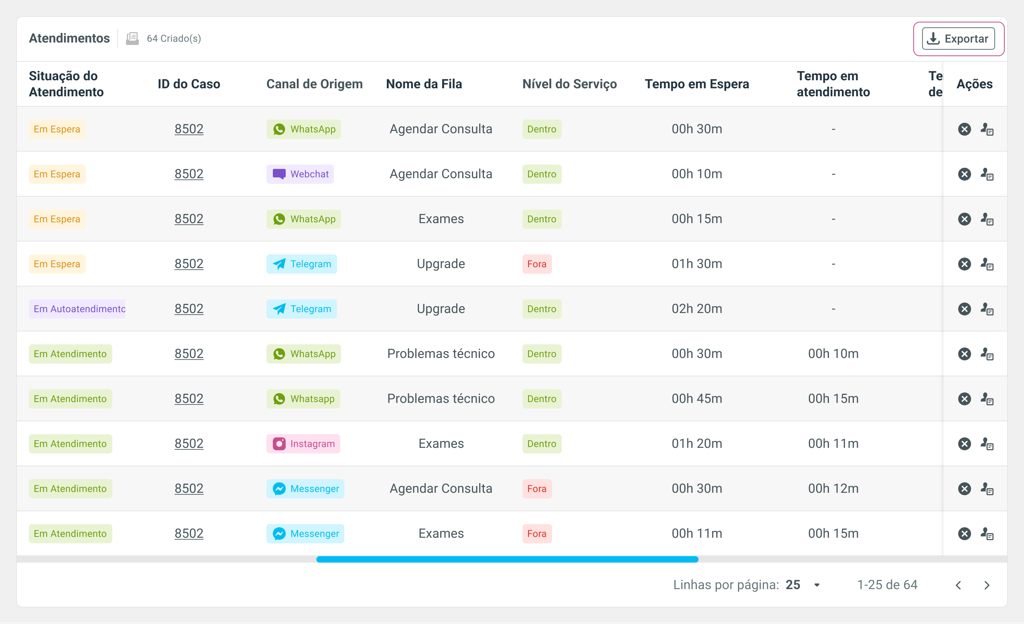Click the cancel (X) icon in the Webchat row
Screen dimensions: 1024x624
click(x=964, y=174)
